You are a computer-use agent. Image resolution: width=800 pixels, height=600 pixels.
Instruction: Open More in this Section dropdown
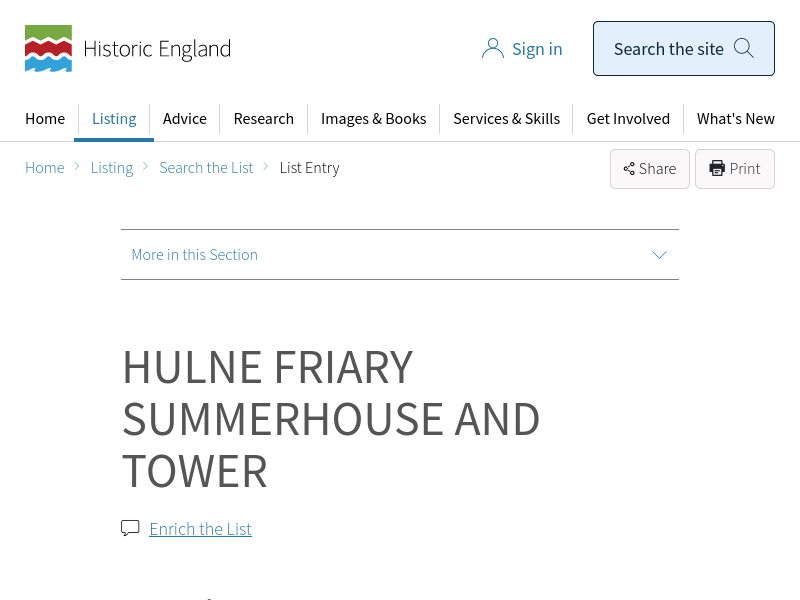click(x=195, y=255)
